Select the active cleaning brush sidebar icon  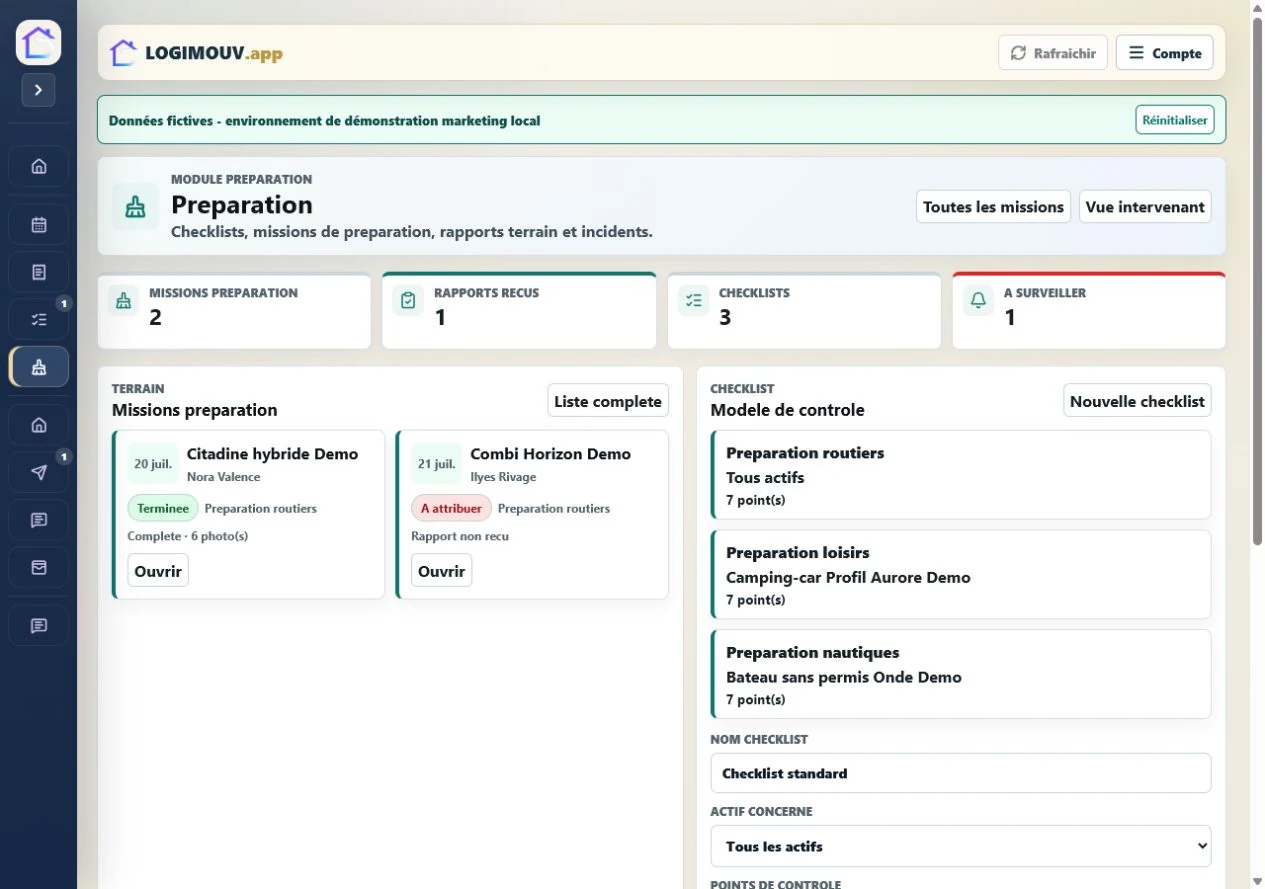[39, 367]
